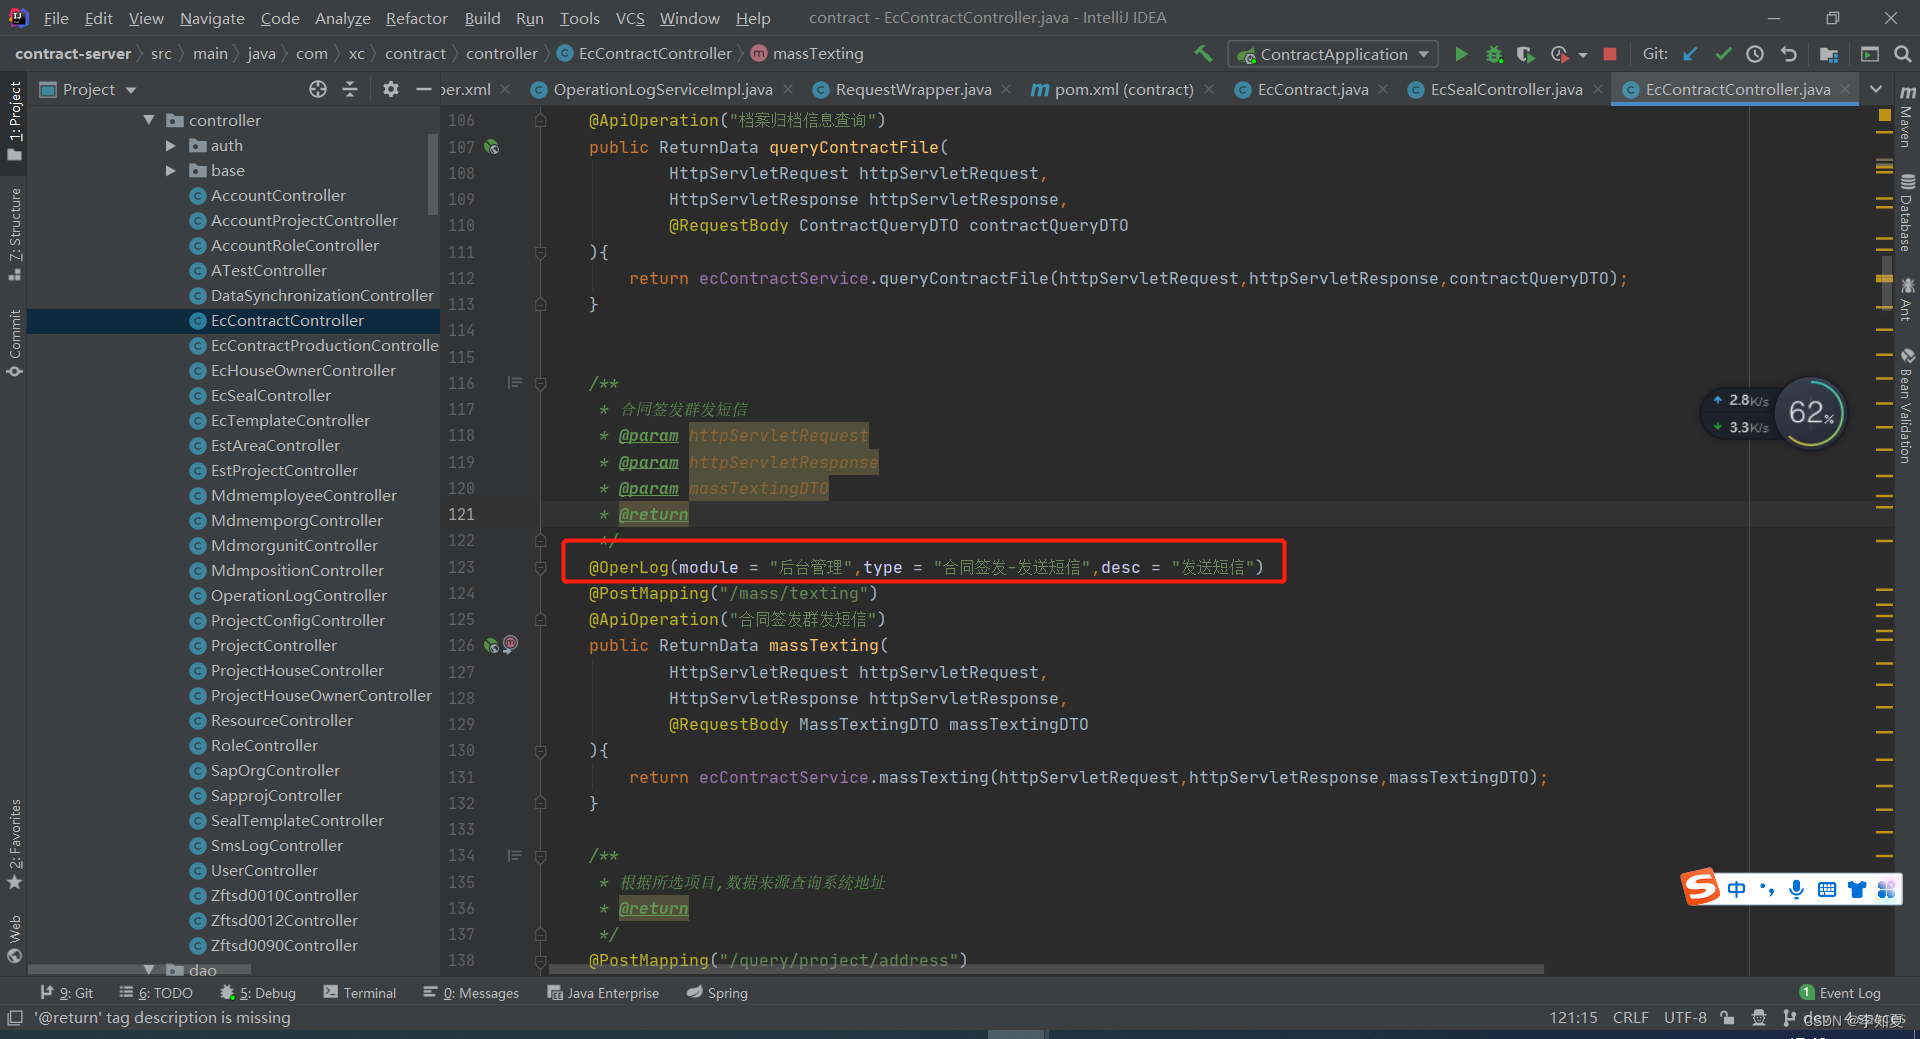Open the Ant tool window
1920x1039 pixels.
coord(1907,300)
